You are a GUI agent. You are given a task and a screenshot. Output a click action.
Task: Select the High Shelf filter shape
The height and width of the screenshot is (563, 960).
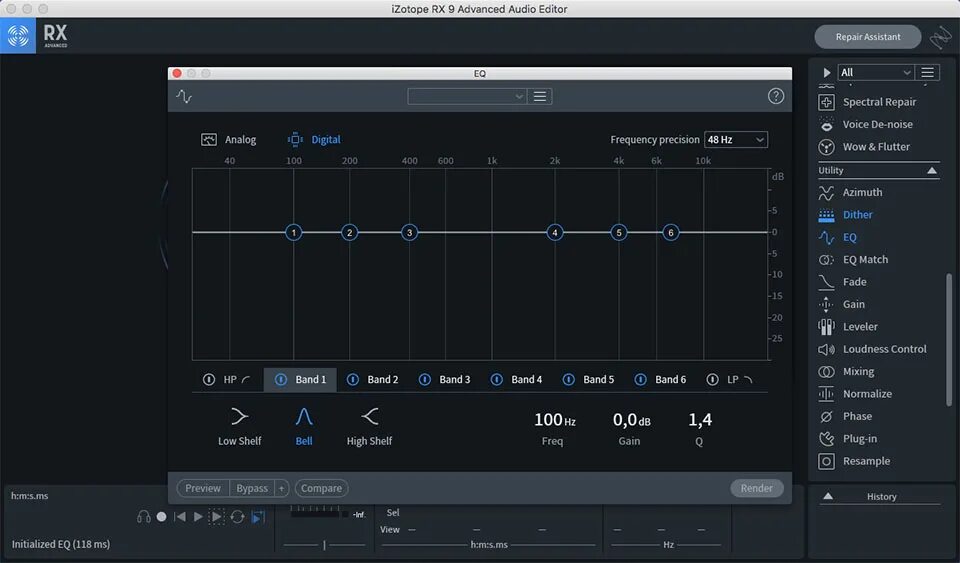369,427
